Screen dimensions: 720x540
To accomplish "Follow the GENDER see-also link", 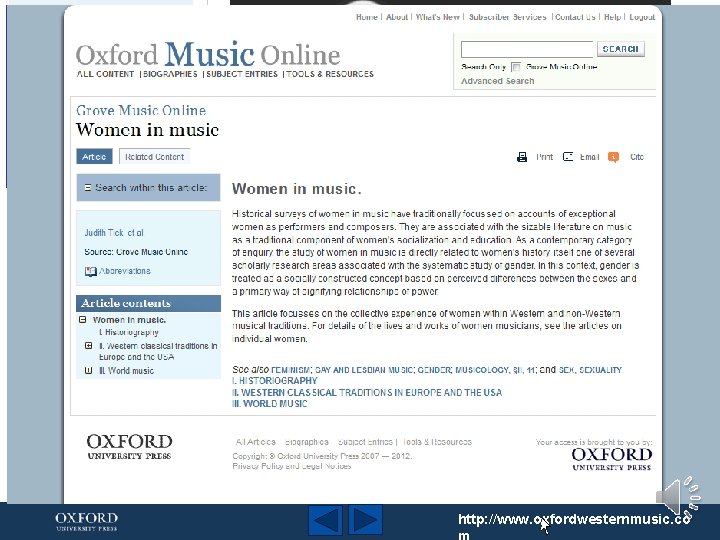I will 434,370.
